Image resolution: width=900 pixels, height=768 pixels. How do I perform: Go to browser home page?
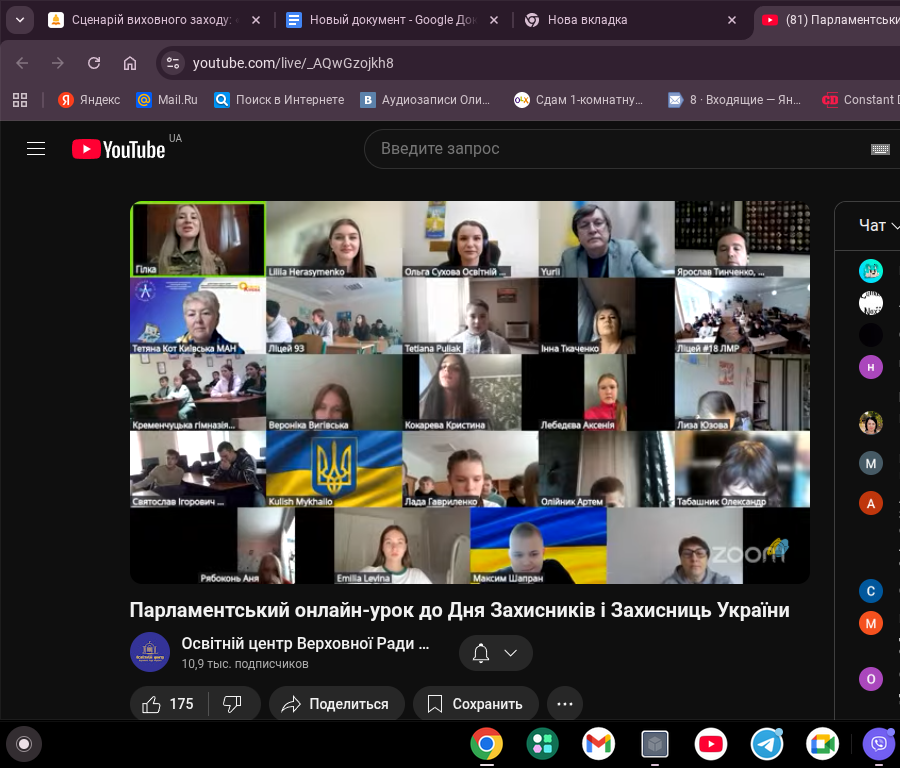tap(130, 63)
